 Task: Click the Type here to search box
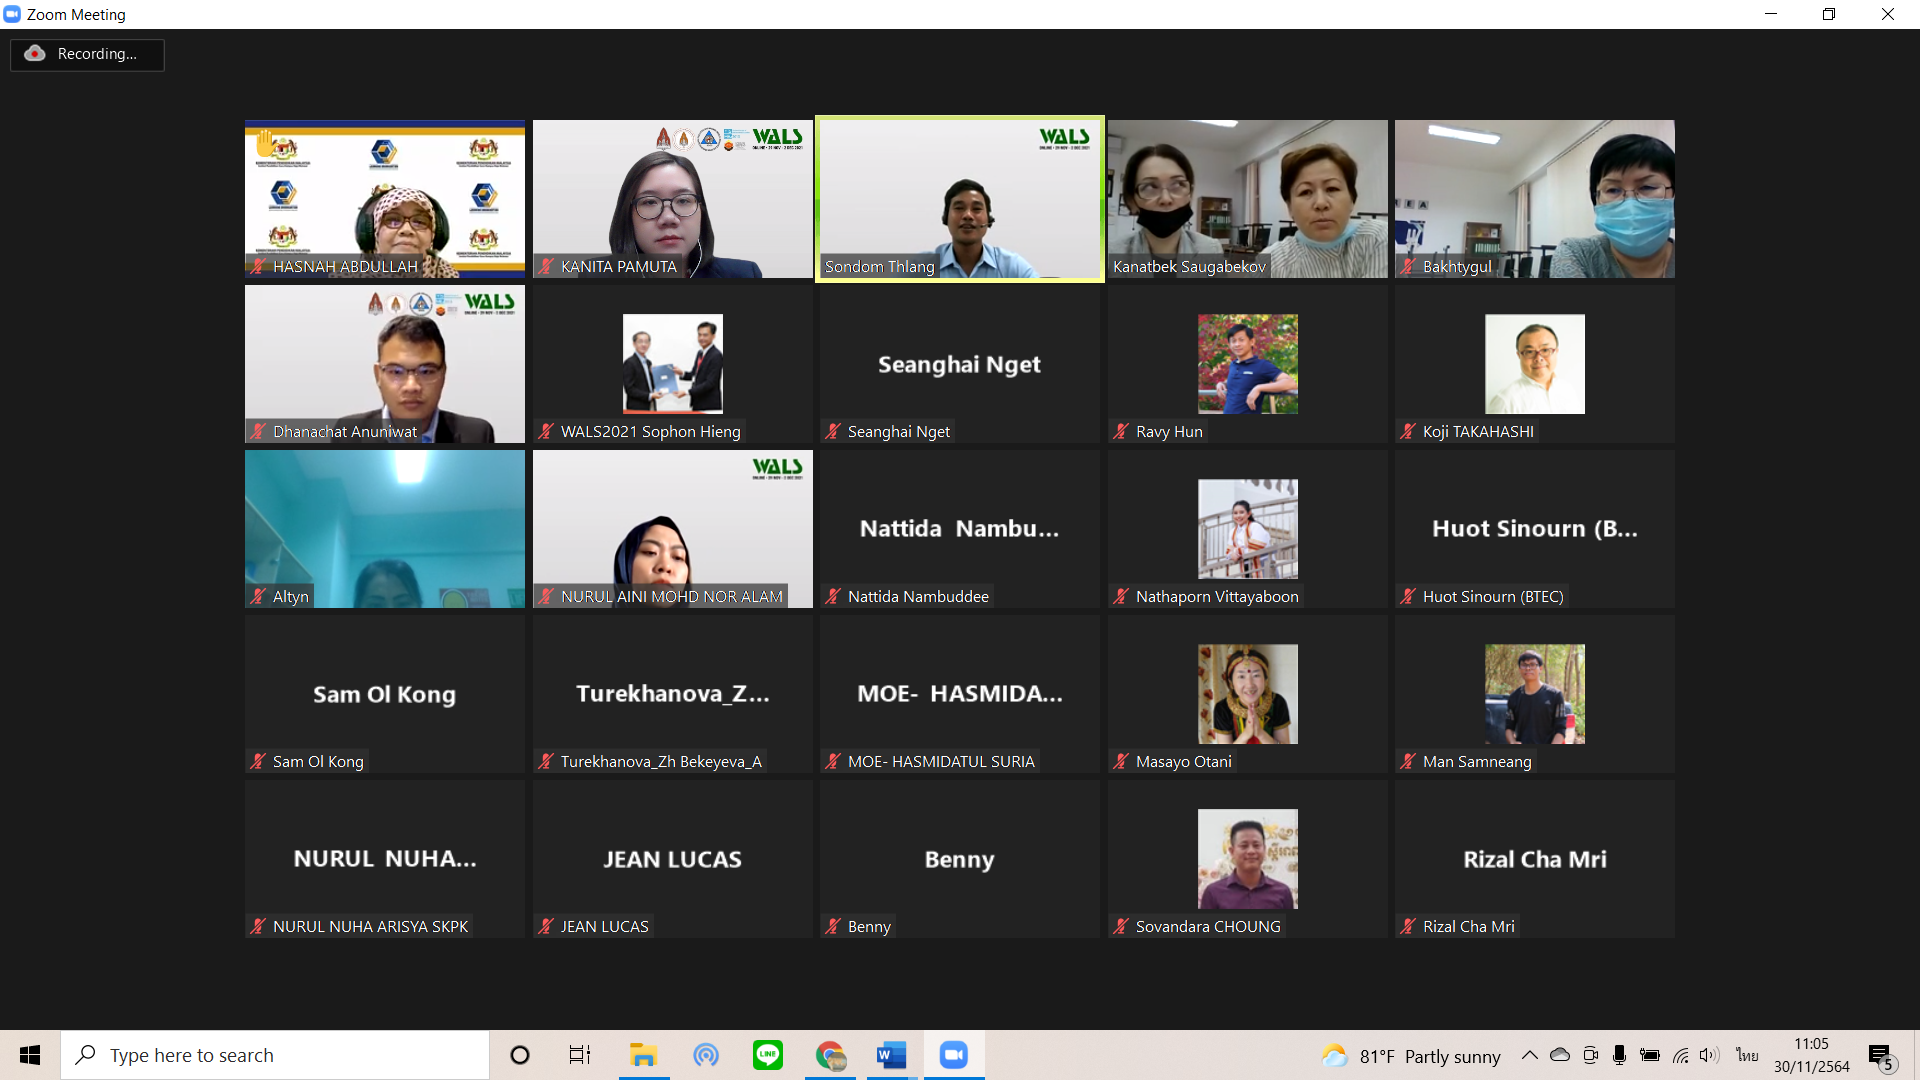click(x=275, y=1055)
